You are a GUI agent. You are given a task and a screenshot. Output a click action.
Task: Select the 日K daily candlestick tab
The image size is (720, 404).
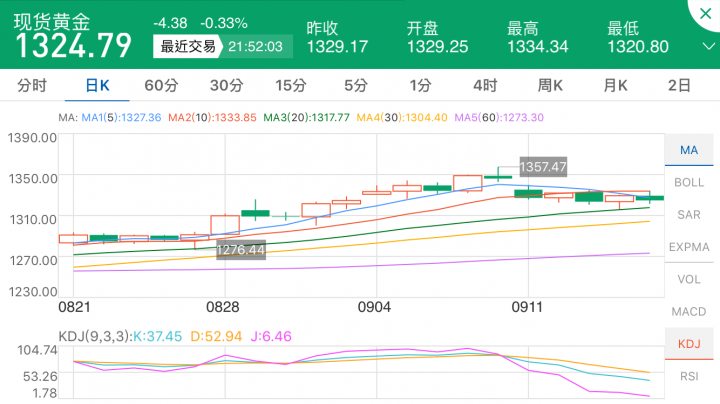click(x=98, y=86)
